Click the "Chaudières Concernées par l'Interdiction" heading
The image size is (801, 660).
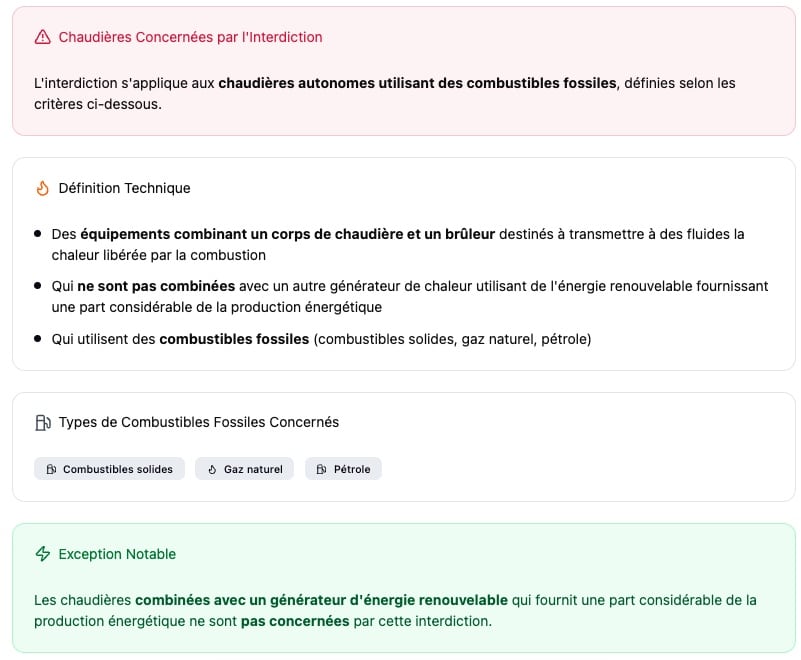click(190, 37)
